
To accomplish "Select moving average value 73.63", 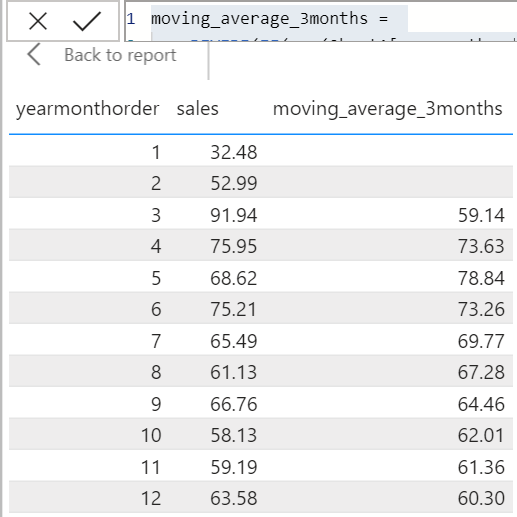I will tap(481, 246).
